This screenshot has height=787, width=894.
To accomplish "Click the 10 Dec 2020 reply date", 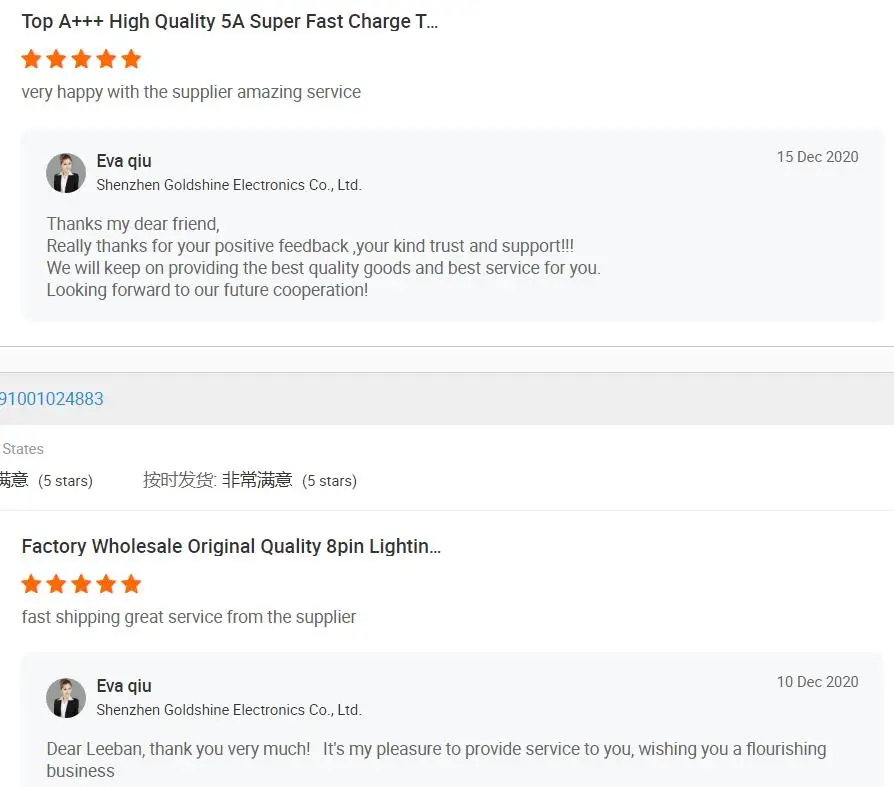I will (817, 682).
